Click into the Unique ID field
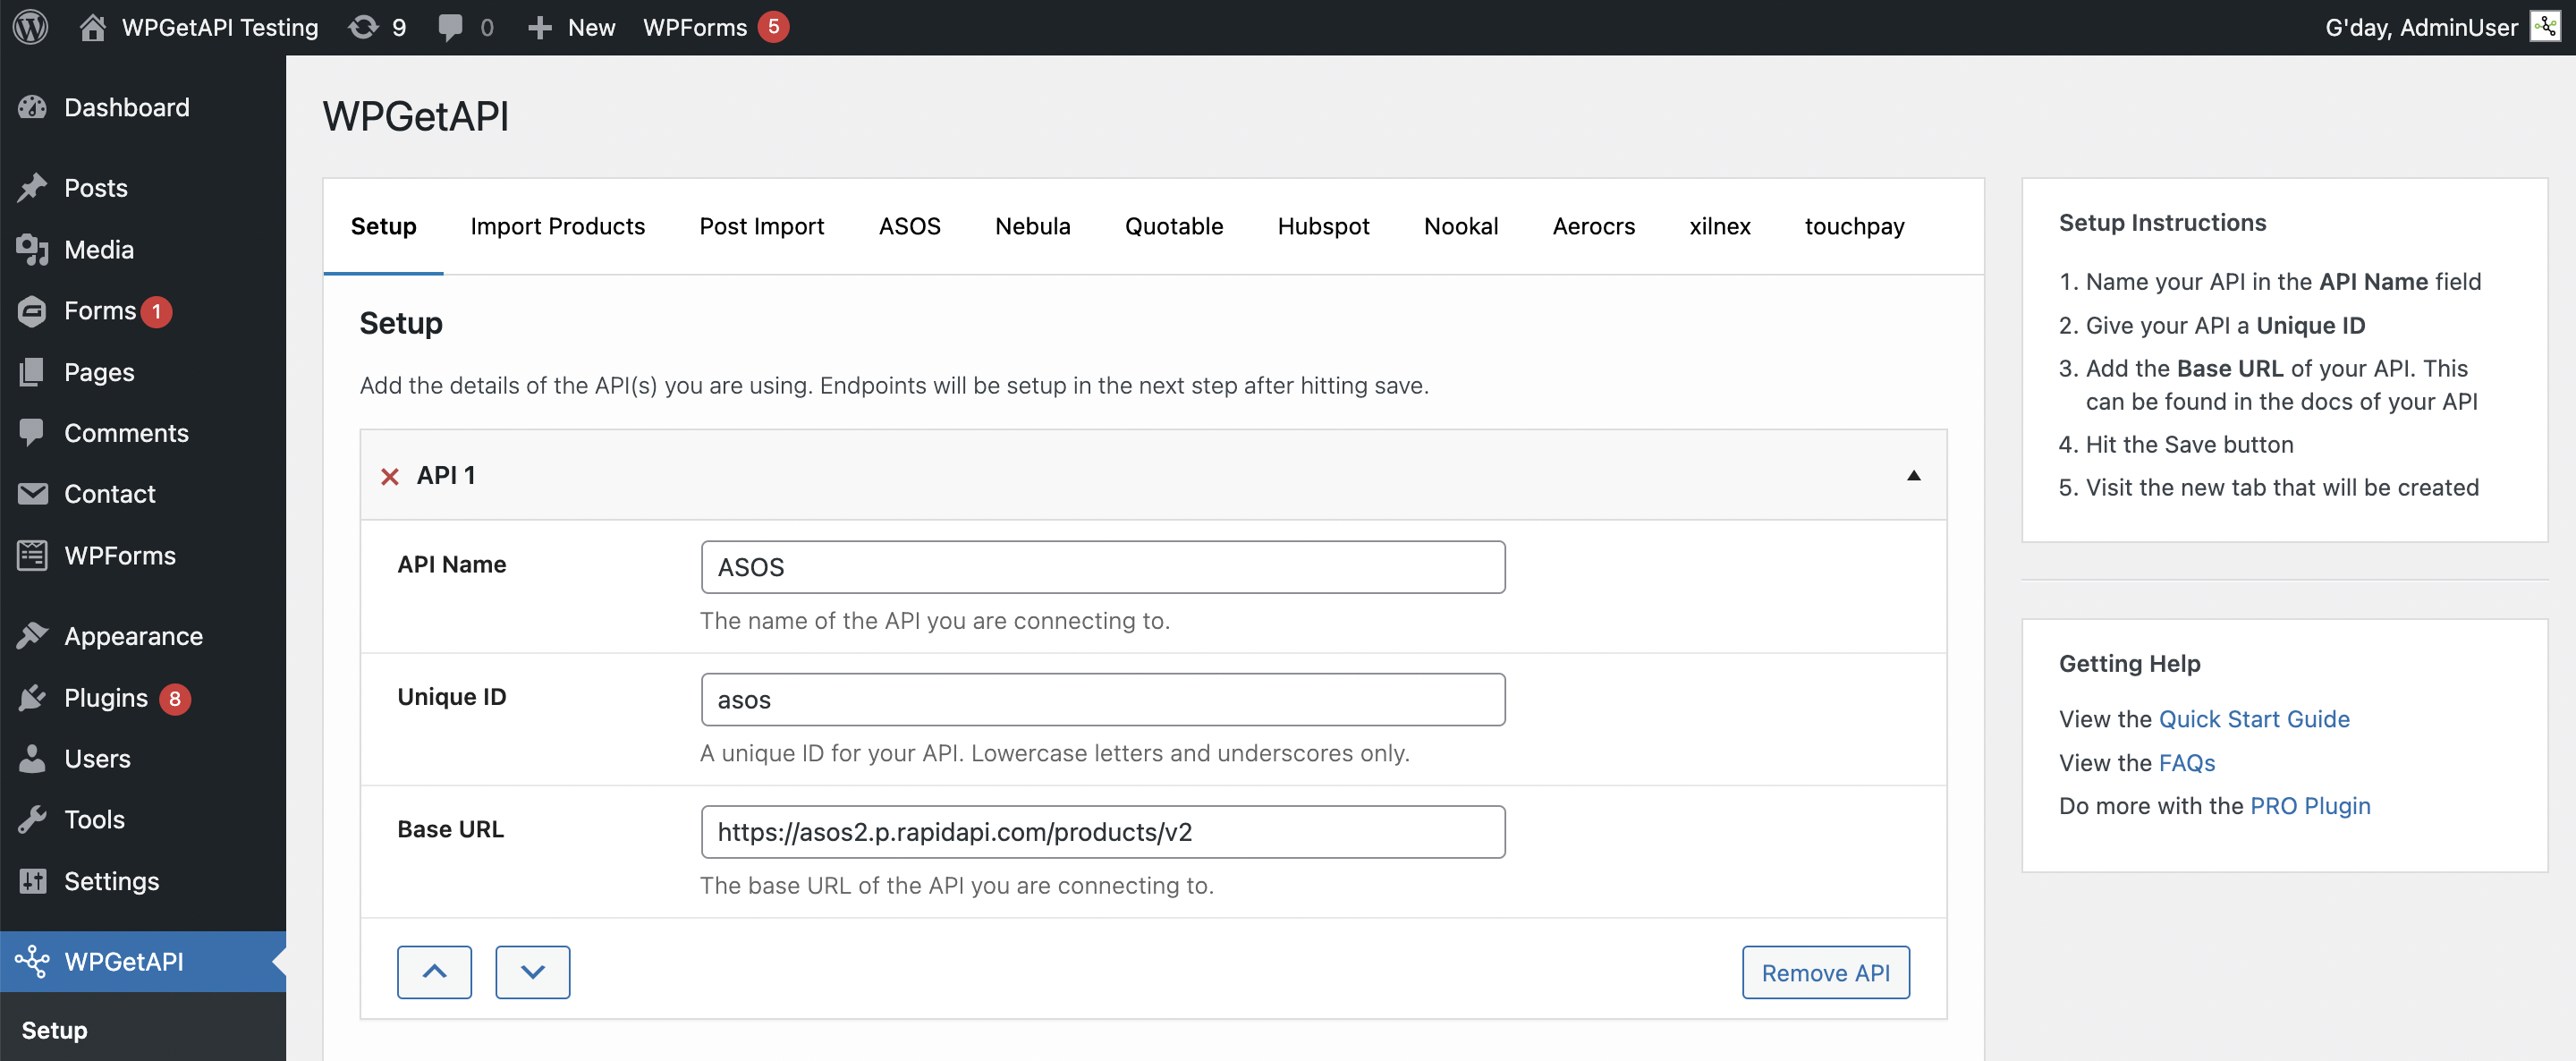 1103,699
